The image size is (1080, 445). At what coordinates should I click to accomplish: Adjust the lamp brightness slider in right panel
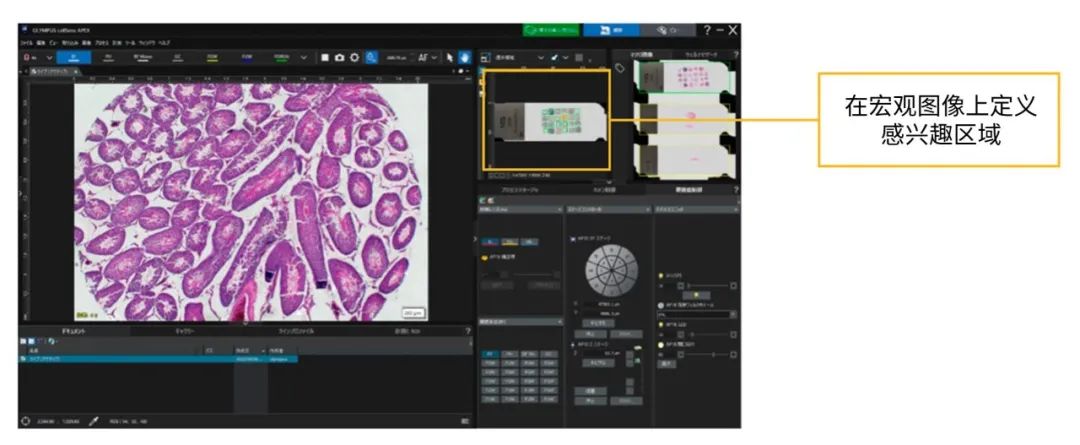point(705,285)
